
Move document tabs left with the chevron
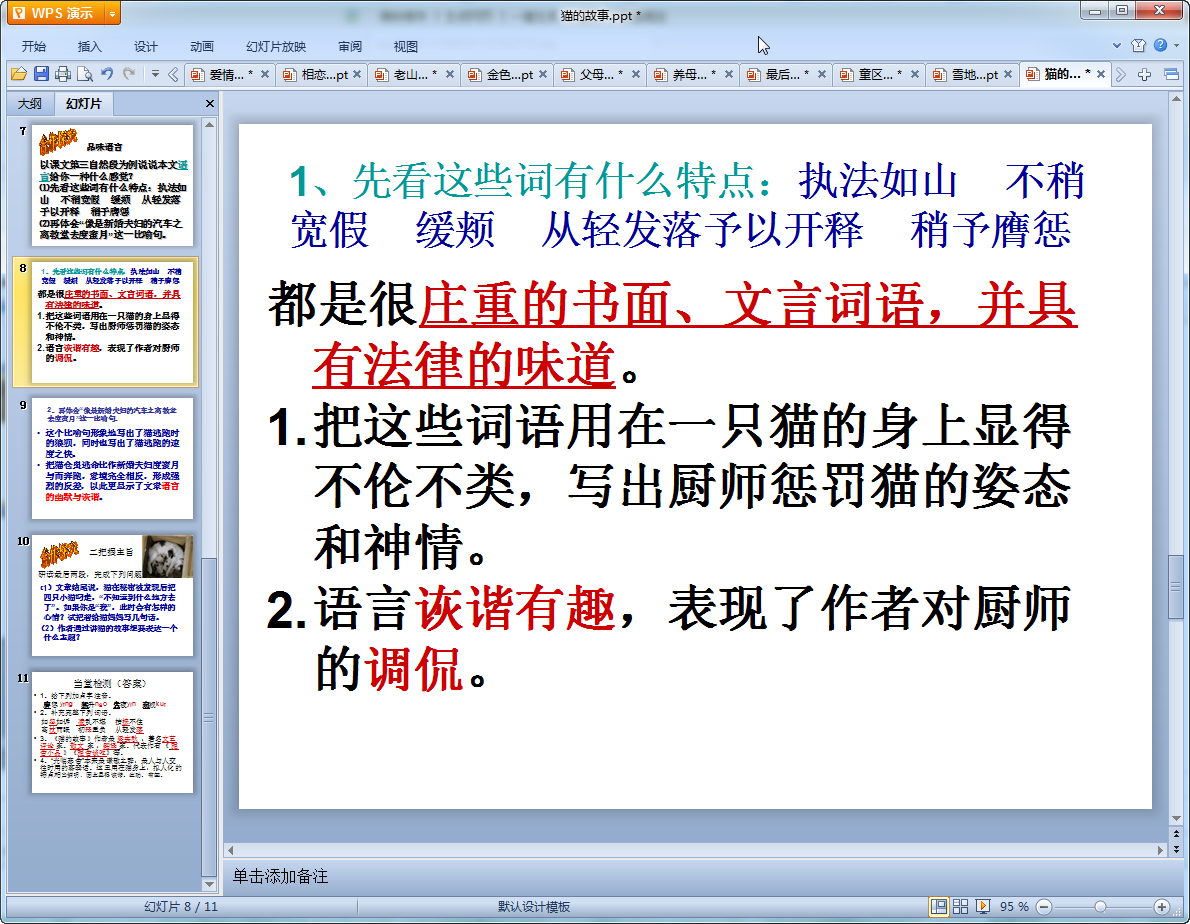tap(173, 74)
